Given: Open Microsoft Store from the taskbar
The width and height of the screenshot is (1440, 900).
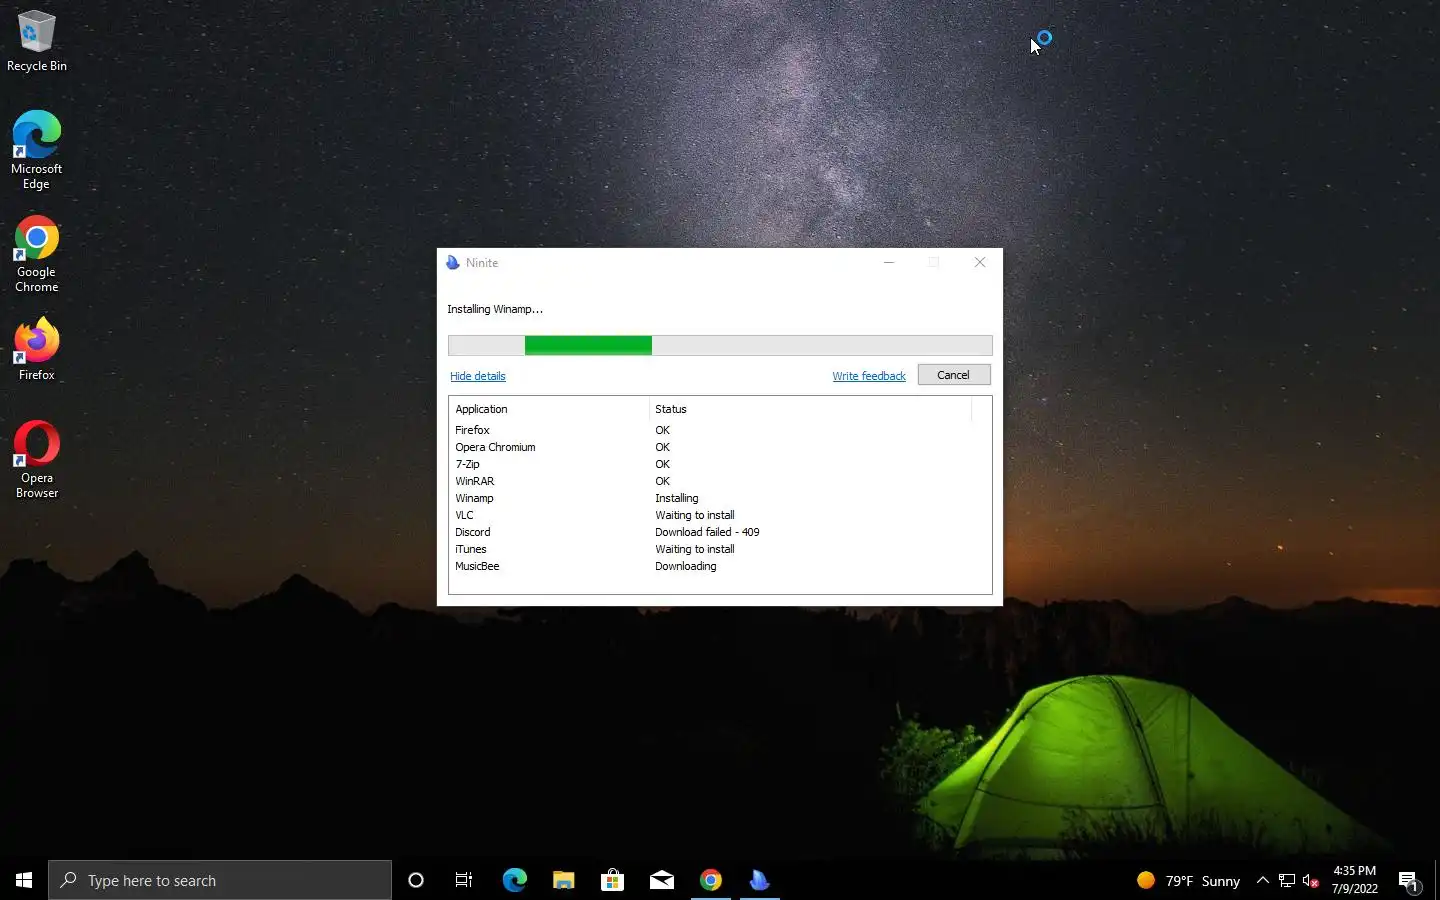Looking at the screenshot, I should (x=612, y=880).
